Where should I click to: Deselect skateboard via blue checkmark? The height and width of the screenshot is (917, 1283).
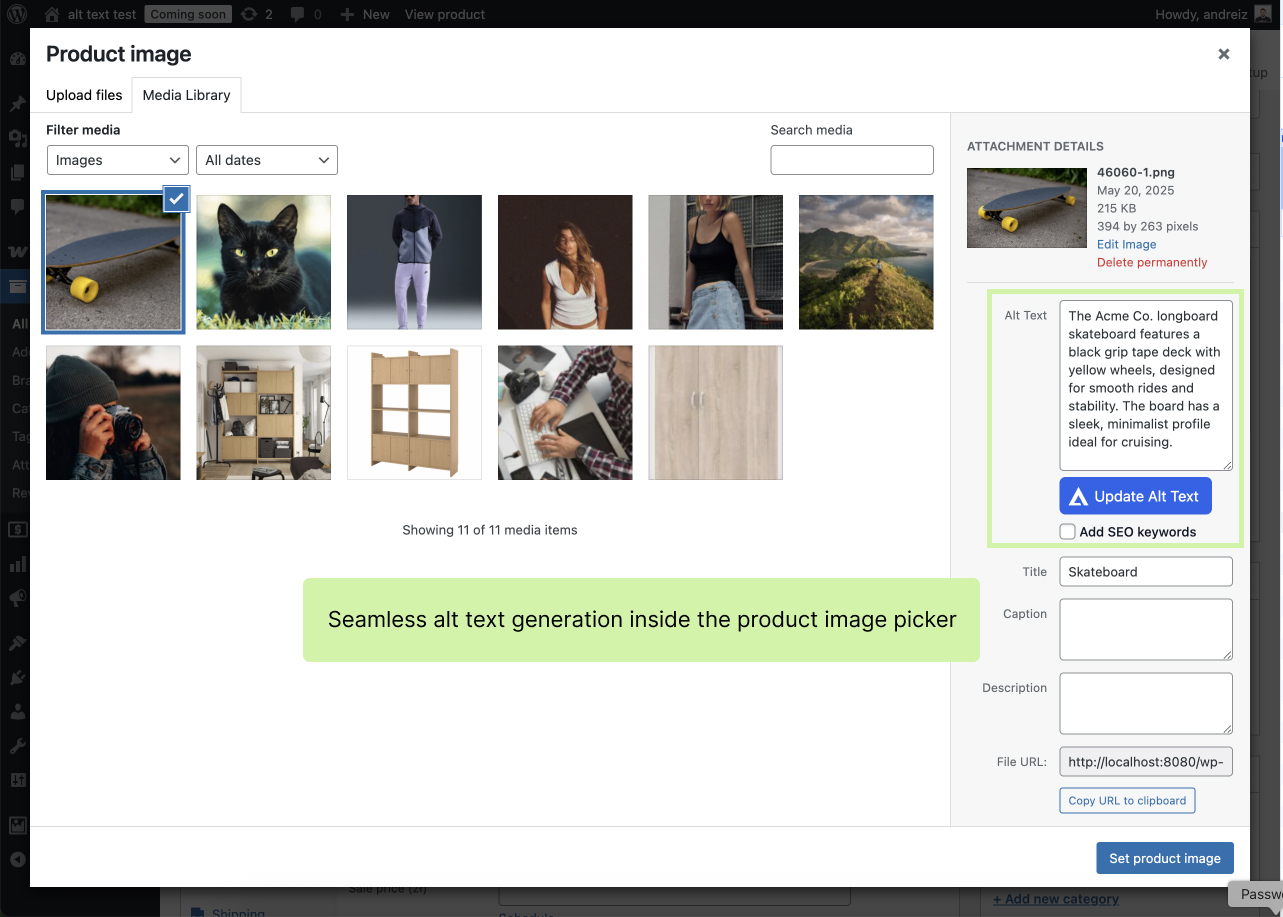(176, 198)
